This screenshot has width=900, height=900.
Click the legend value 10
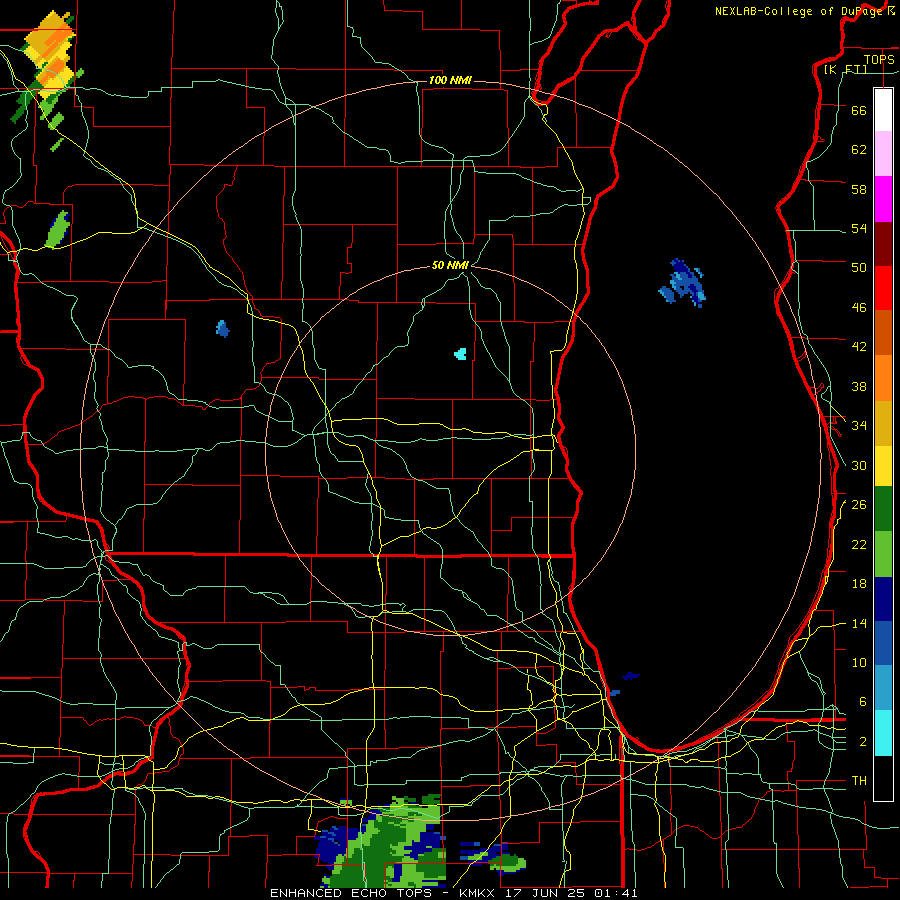pyautogui.click(x=859, y=662)
